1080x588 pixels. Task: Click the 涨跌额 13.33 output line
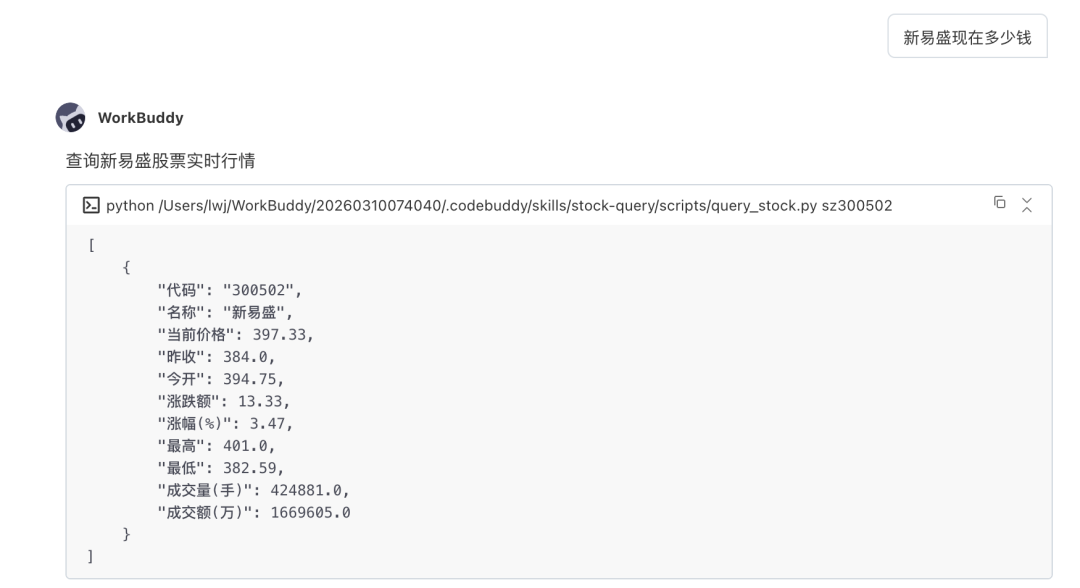[x=224, y=401]
